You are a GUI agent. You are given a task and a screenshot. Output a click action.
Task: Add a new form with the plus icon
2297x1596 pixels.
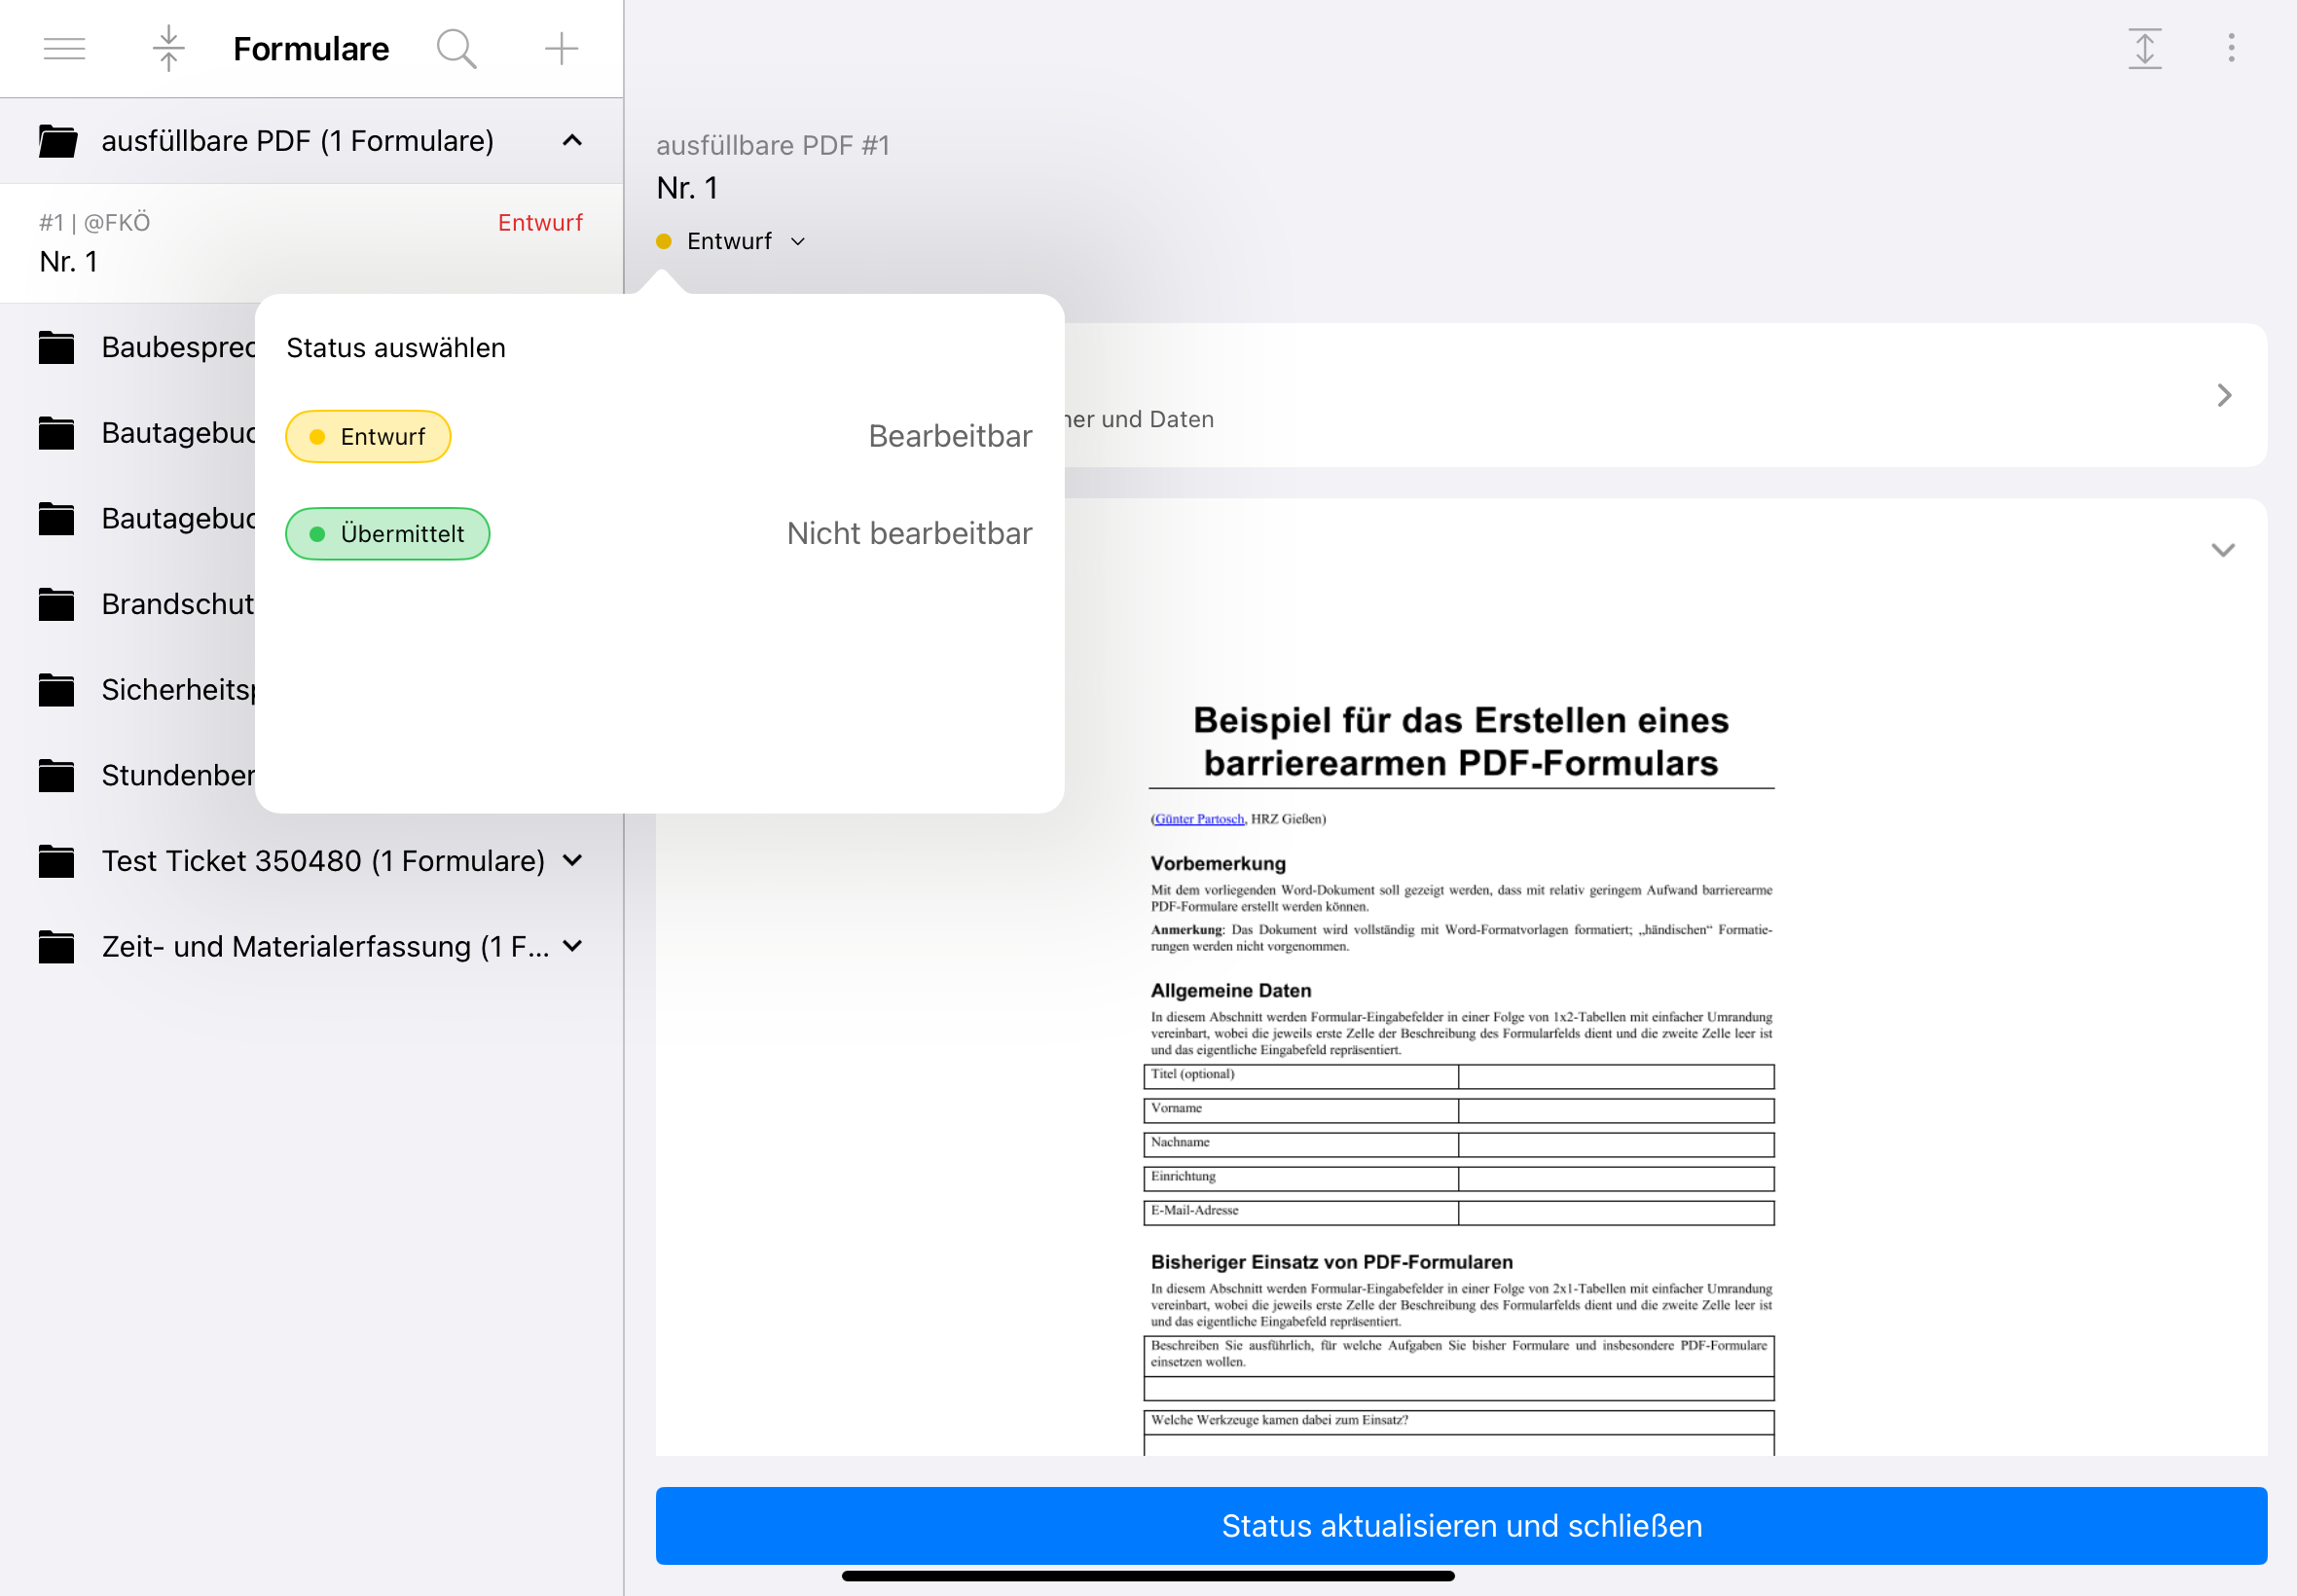(561, 48)
